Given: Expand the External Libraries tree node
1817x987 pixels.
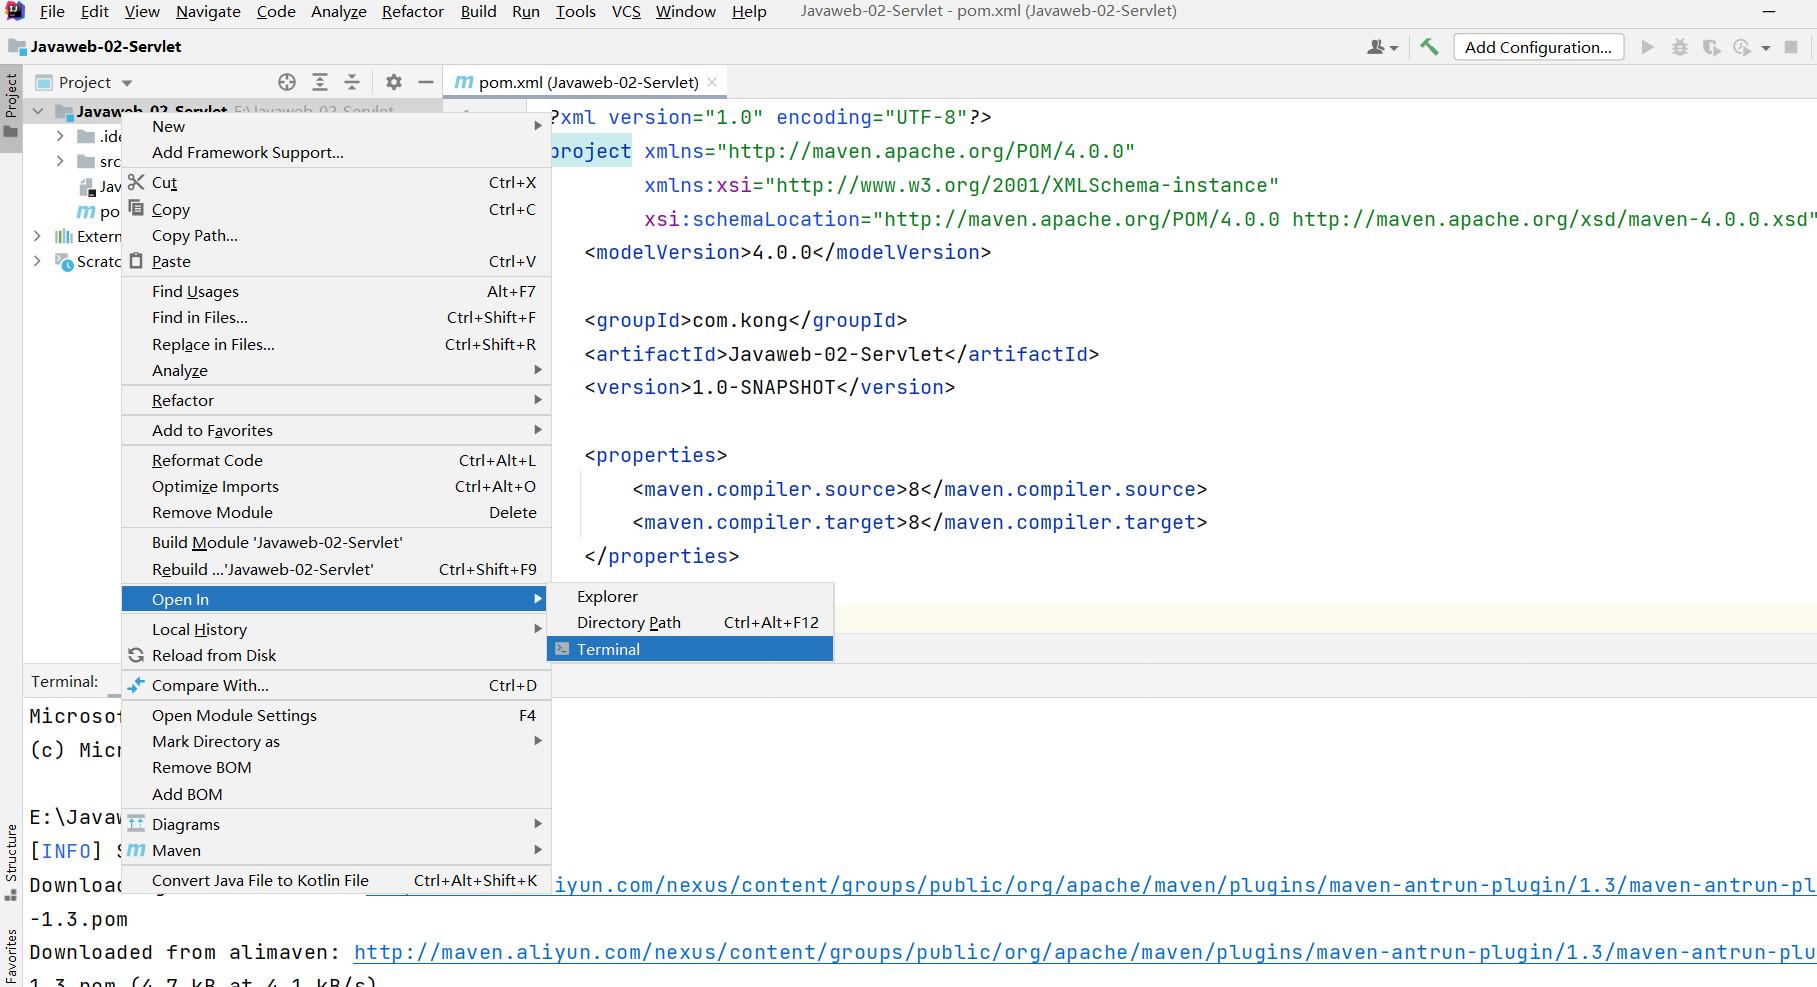Looking at the screenshot, I should tap(38, 236).
